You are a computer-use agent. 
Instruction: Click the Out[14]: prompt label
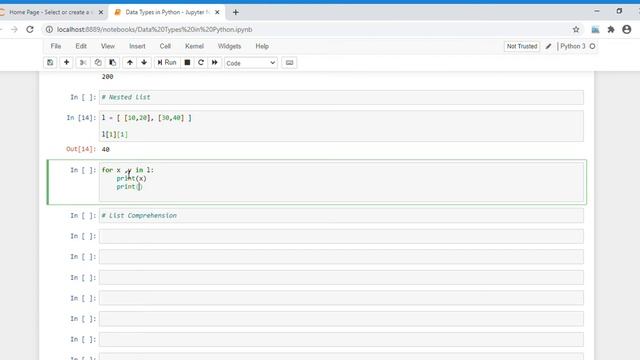(x=81, y=149)
